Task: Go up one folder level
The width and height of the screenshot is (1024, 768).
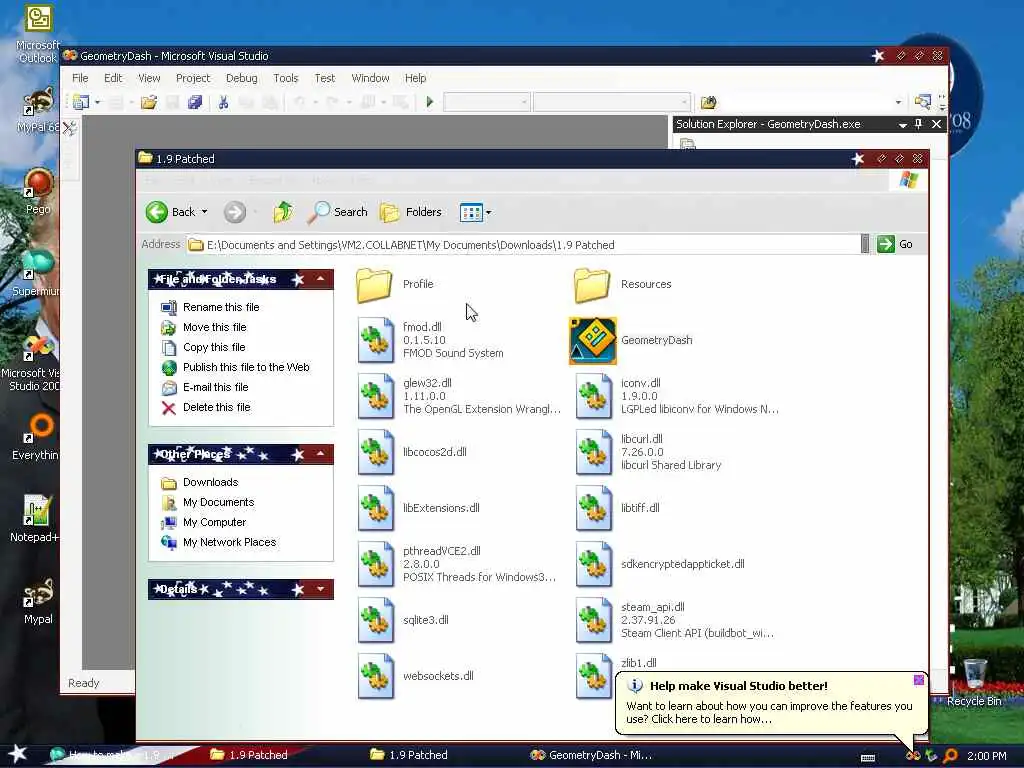Action: coord(283,212)
